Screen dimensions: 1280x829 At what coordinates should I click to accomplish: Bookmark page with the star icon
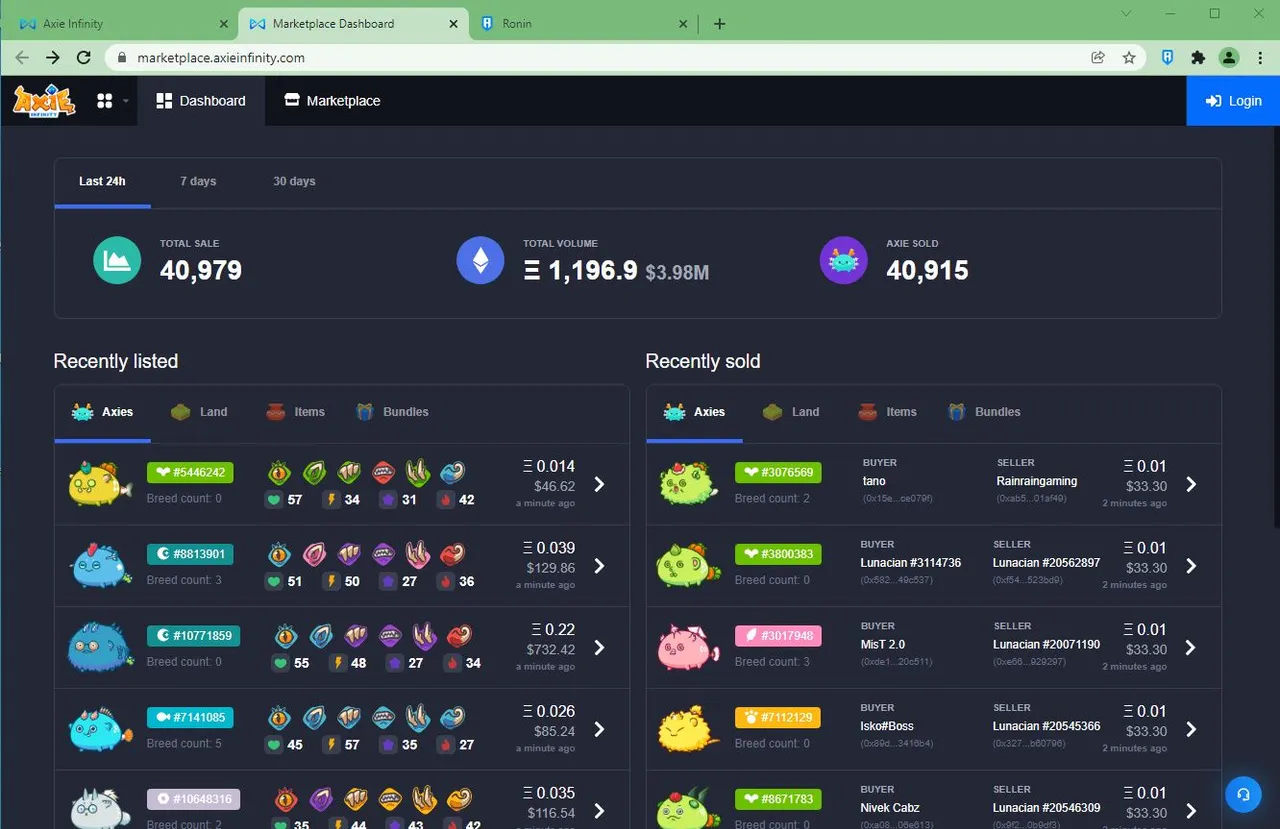[x=1129, y=58]
